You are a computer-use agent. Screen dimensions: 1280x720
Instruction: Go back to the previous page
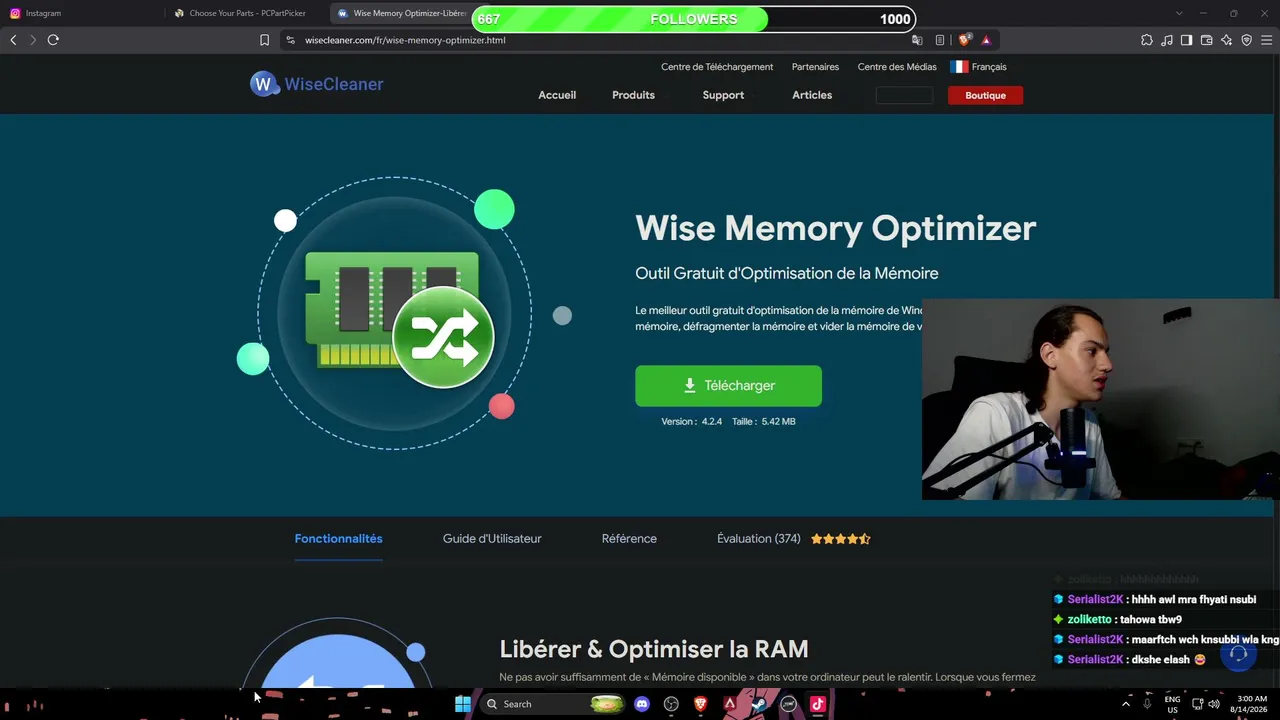click(13, 40)
